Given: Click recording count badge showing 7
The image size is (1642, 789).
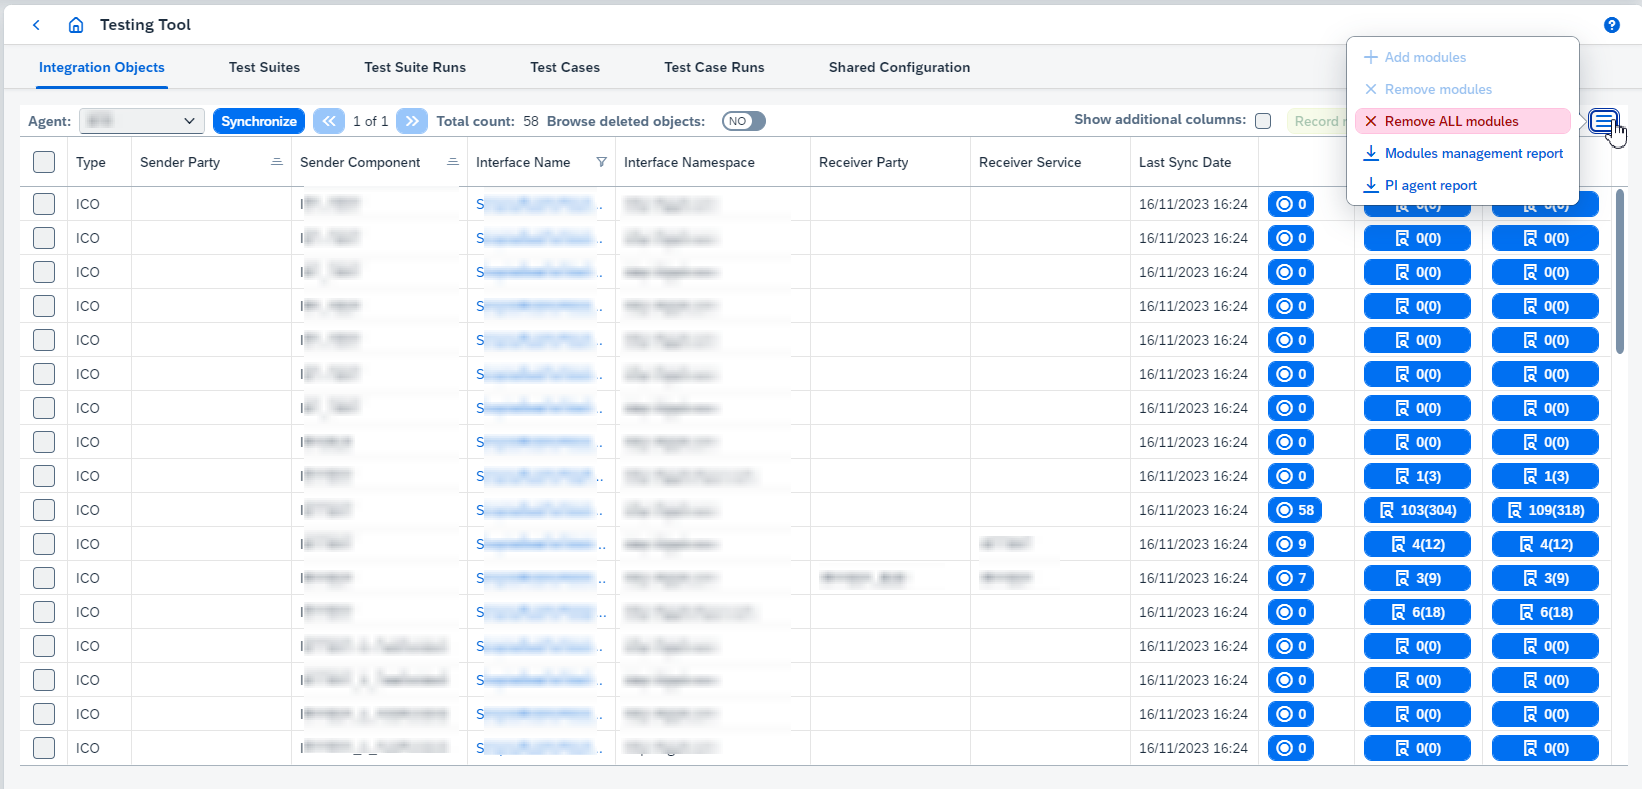Looking at the screenshot, I should 1291,578.
